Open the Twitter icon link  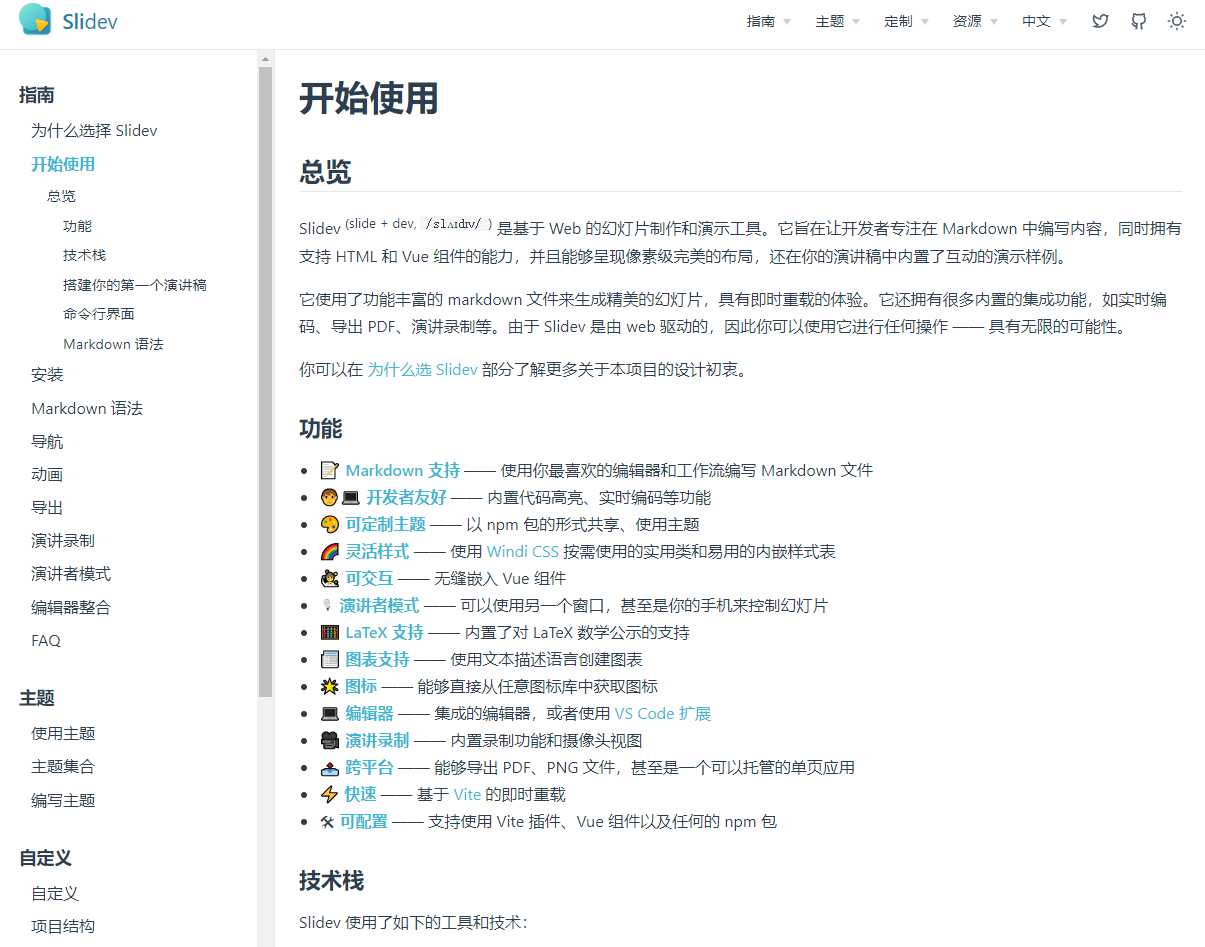(1100, 21)
